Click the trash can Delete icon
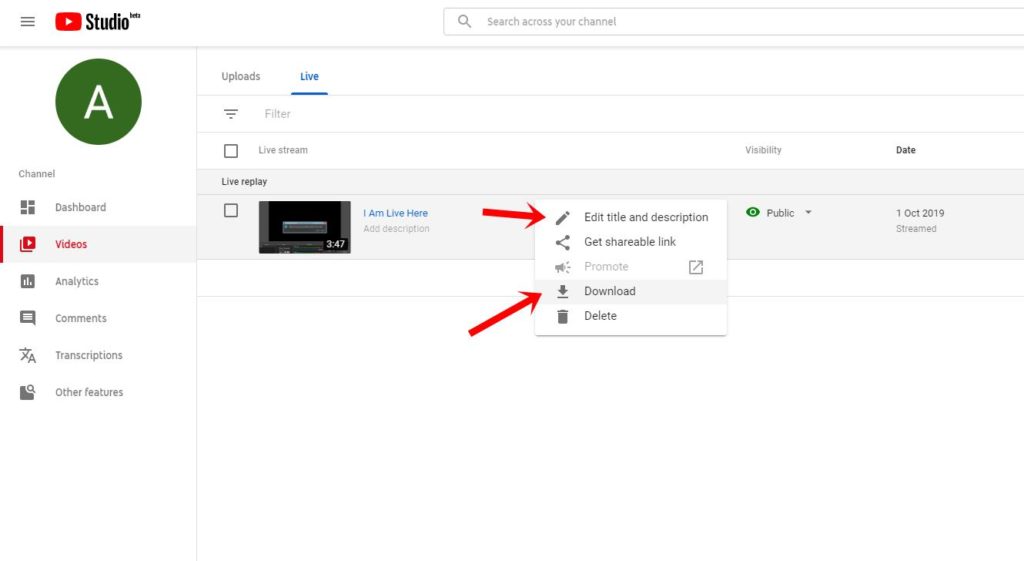The height and width of the screenshot is (561, 1024). [562, 316]
